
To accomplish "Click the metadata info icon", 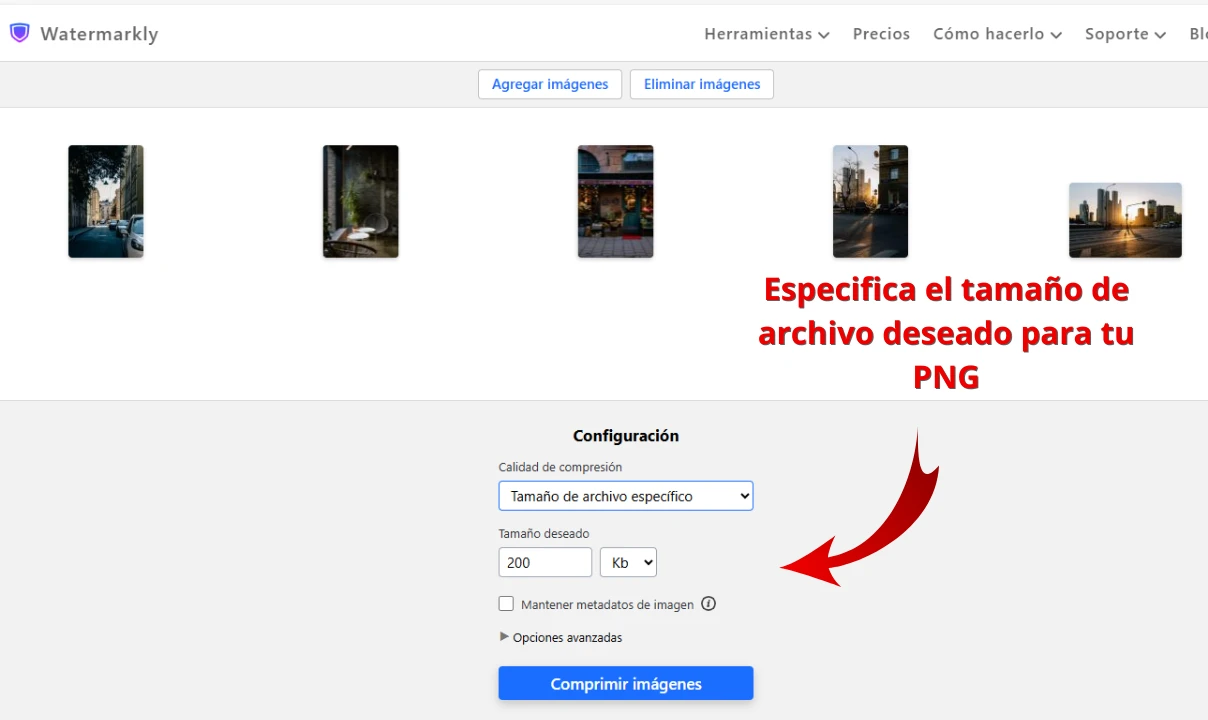I will click(x=708, y=604).
